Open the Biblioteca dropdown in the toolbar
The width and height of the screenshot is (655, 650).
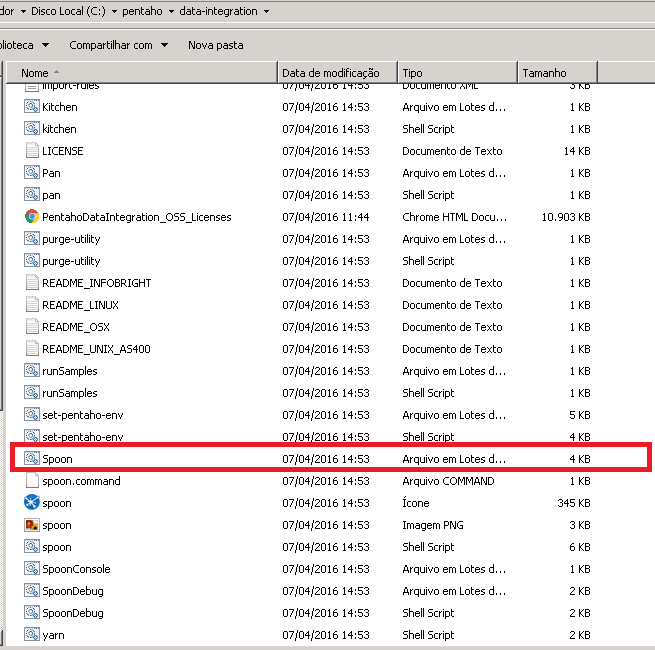click(x=23, y=45)
